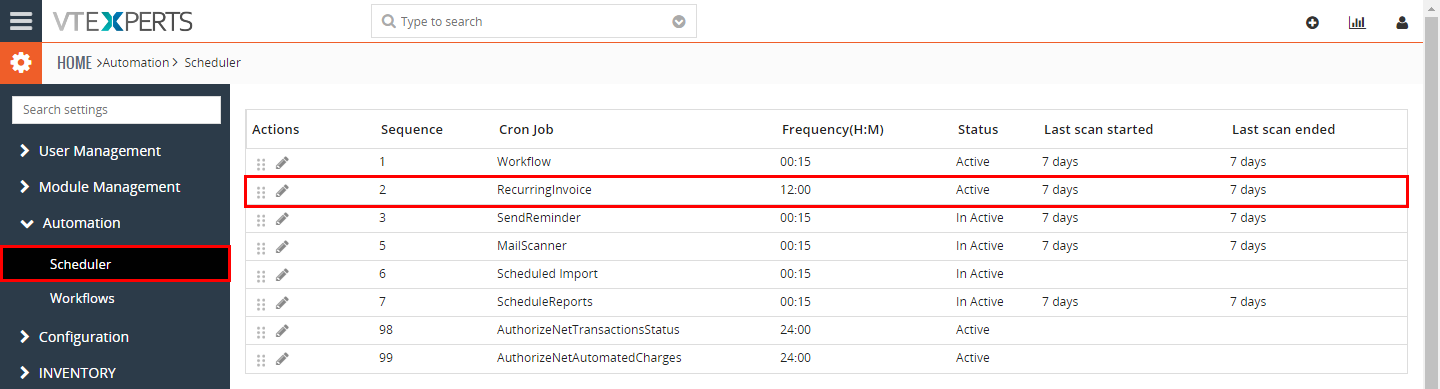Click Scheduler in the breadcrumb
The height and width of the screenshot is (389, 1440).
(213, 62)
